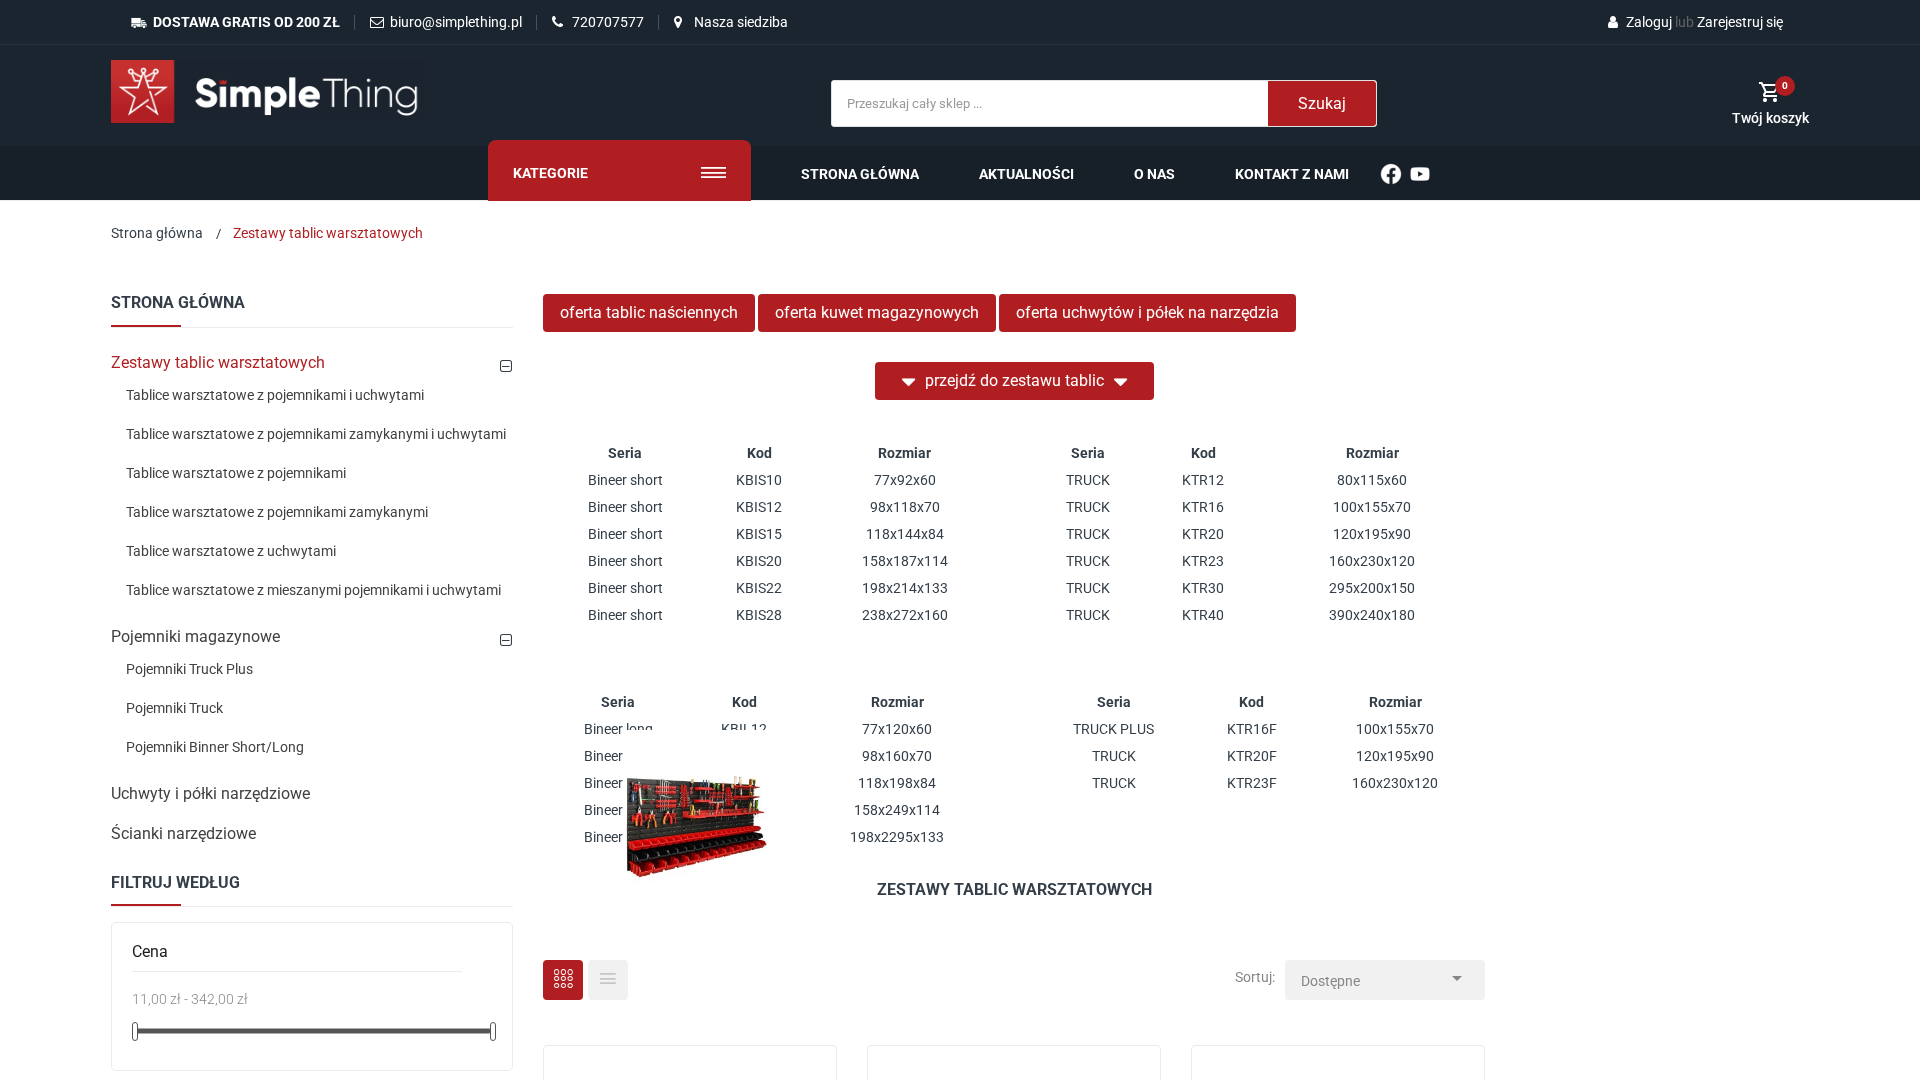The image size is (1920, 1080).
Task: Open the YouTube channel icon
Action: (1420, 174)
